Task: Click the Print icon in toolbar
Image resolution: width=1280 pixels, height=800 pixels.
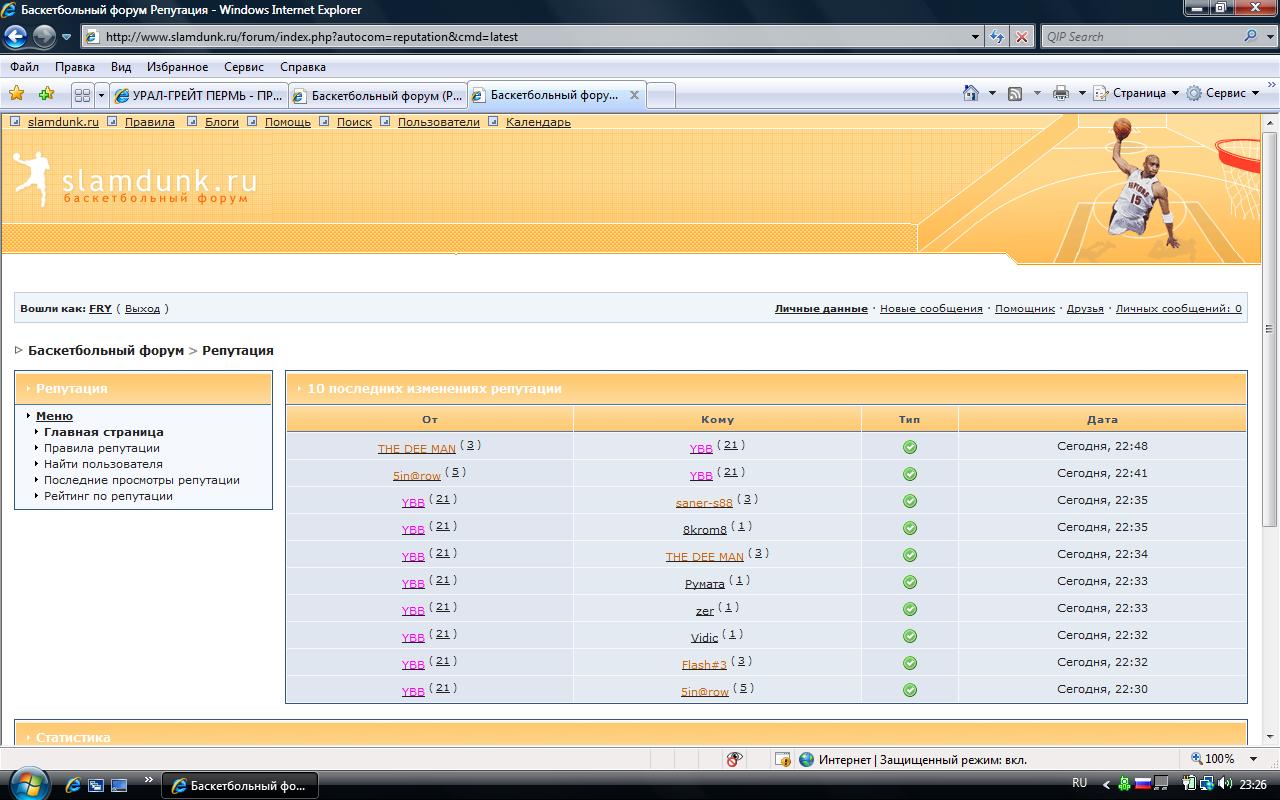Action: pyautogui.click(x=1061, y=93)
